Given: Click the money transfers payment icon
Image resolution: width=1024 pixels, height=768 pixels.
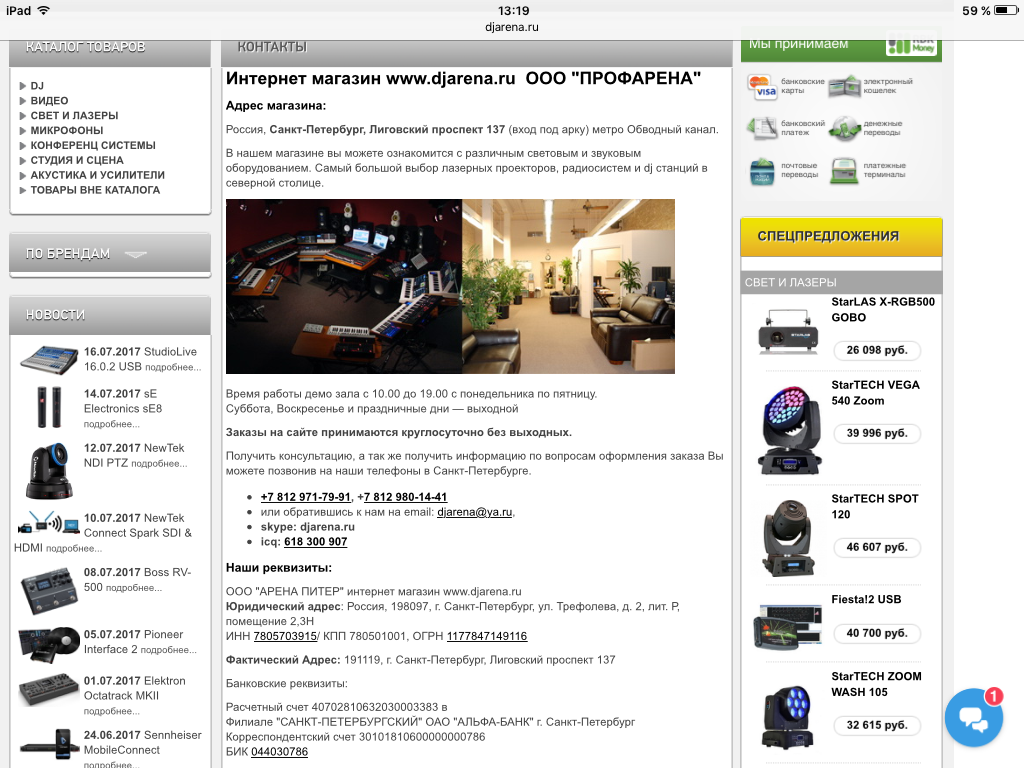Looking at the screenshot, I should (x=845, y=129).
